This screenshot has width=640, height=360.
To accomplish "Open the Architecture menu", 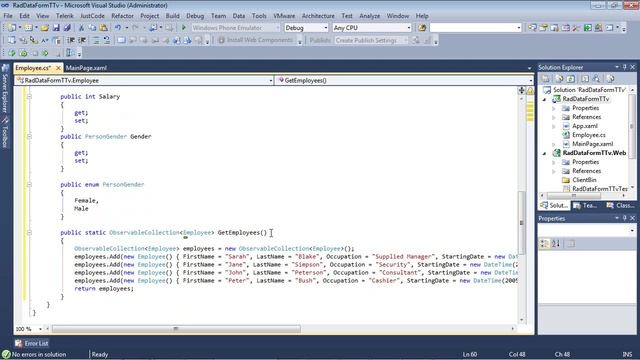I will tap(318, 16).
